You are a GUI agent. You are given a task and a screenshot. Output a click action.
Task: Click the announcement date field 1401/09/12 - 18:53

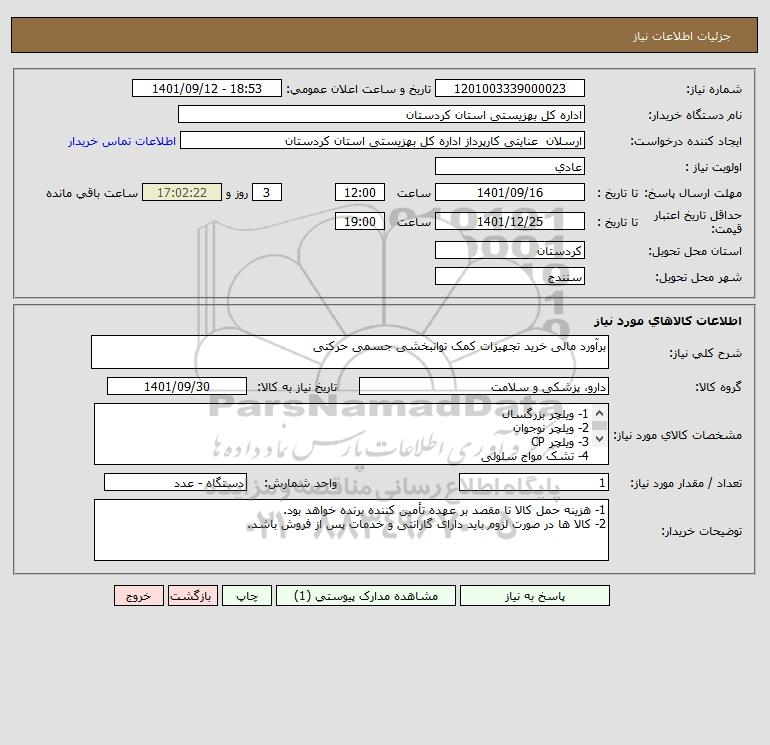coord(207,88)
